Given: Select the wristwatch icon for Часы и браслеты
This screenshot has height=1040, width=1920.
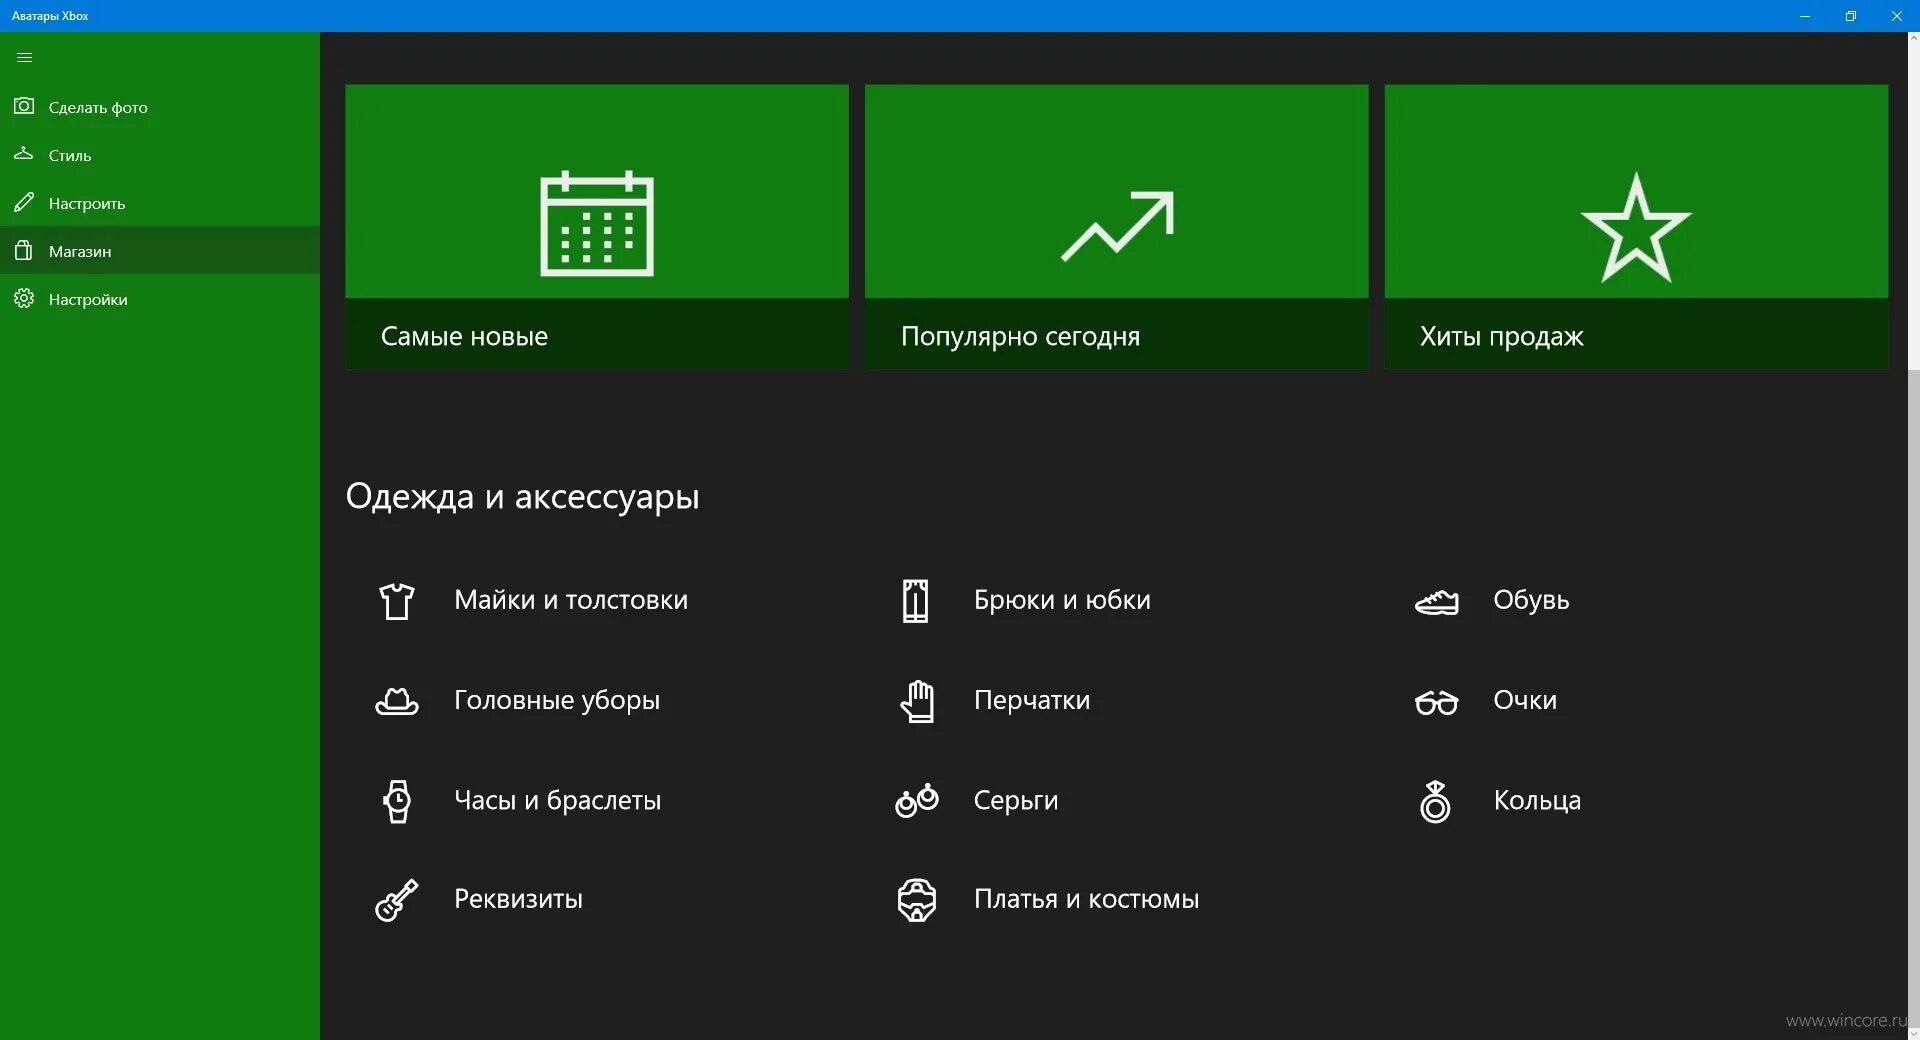Looking at the screenshot, I should [397, 800].
